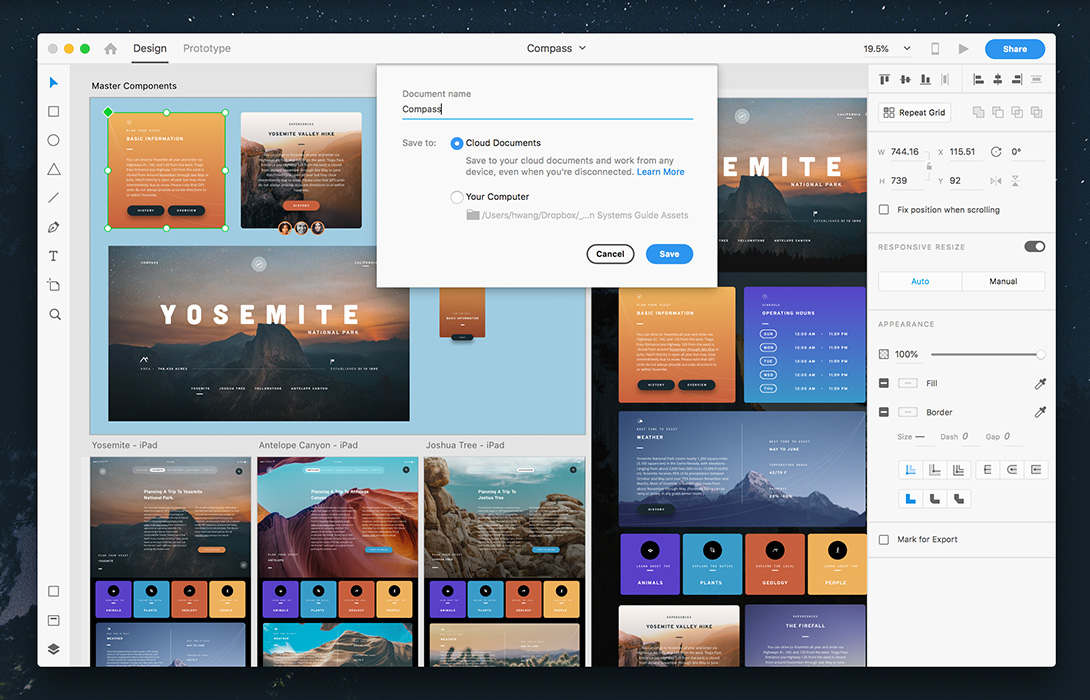Click the Exclude Overlap boolean icon
Viewport: 1090px width, 700px height.
[1036, 112]
